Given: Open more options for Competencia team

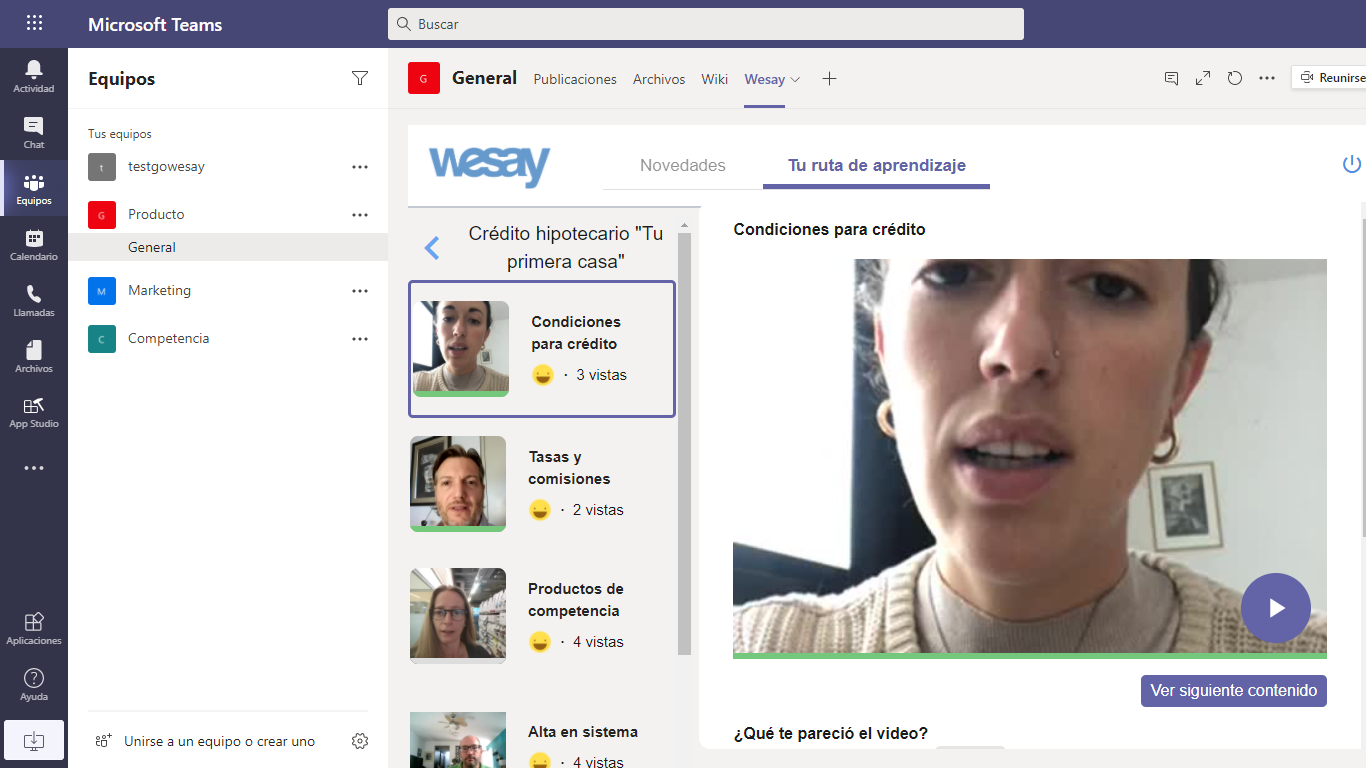Looking at the screenshot, I should coord(360,339).
